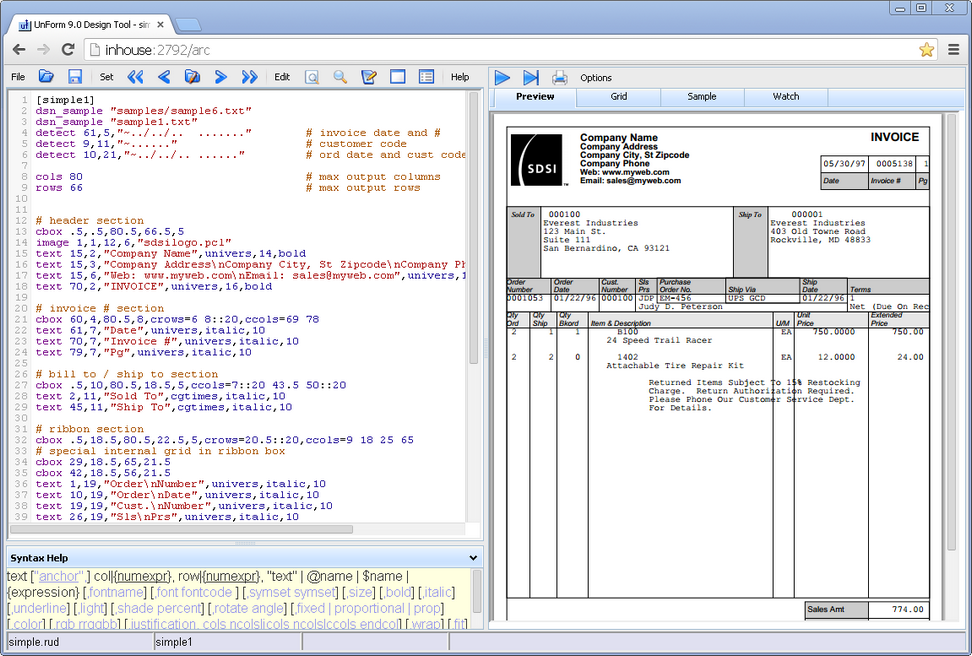Switch to the Watch tab

coord(786,97)
